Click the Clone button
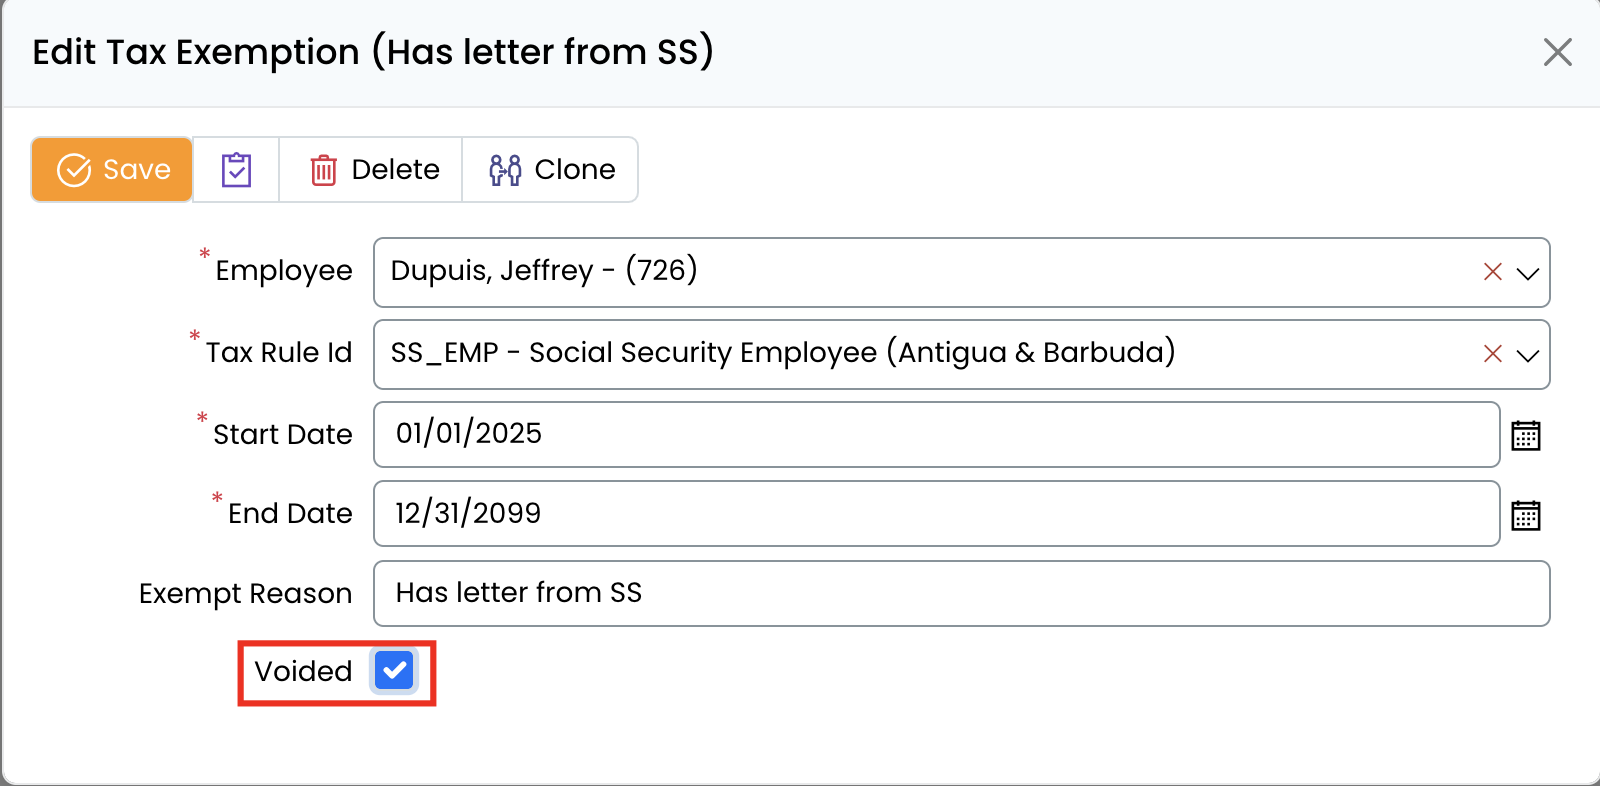Viewport: 1600px width, 786px height. coord(550,170)
